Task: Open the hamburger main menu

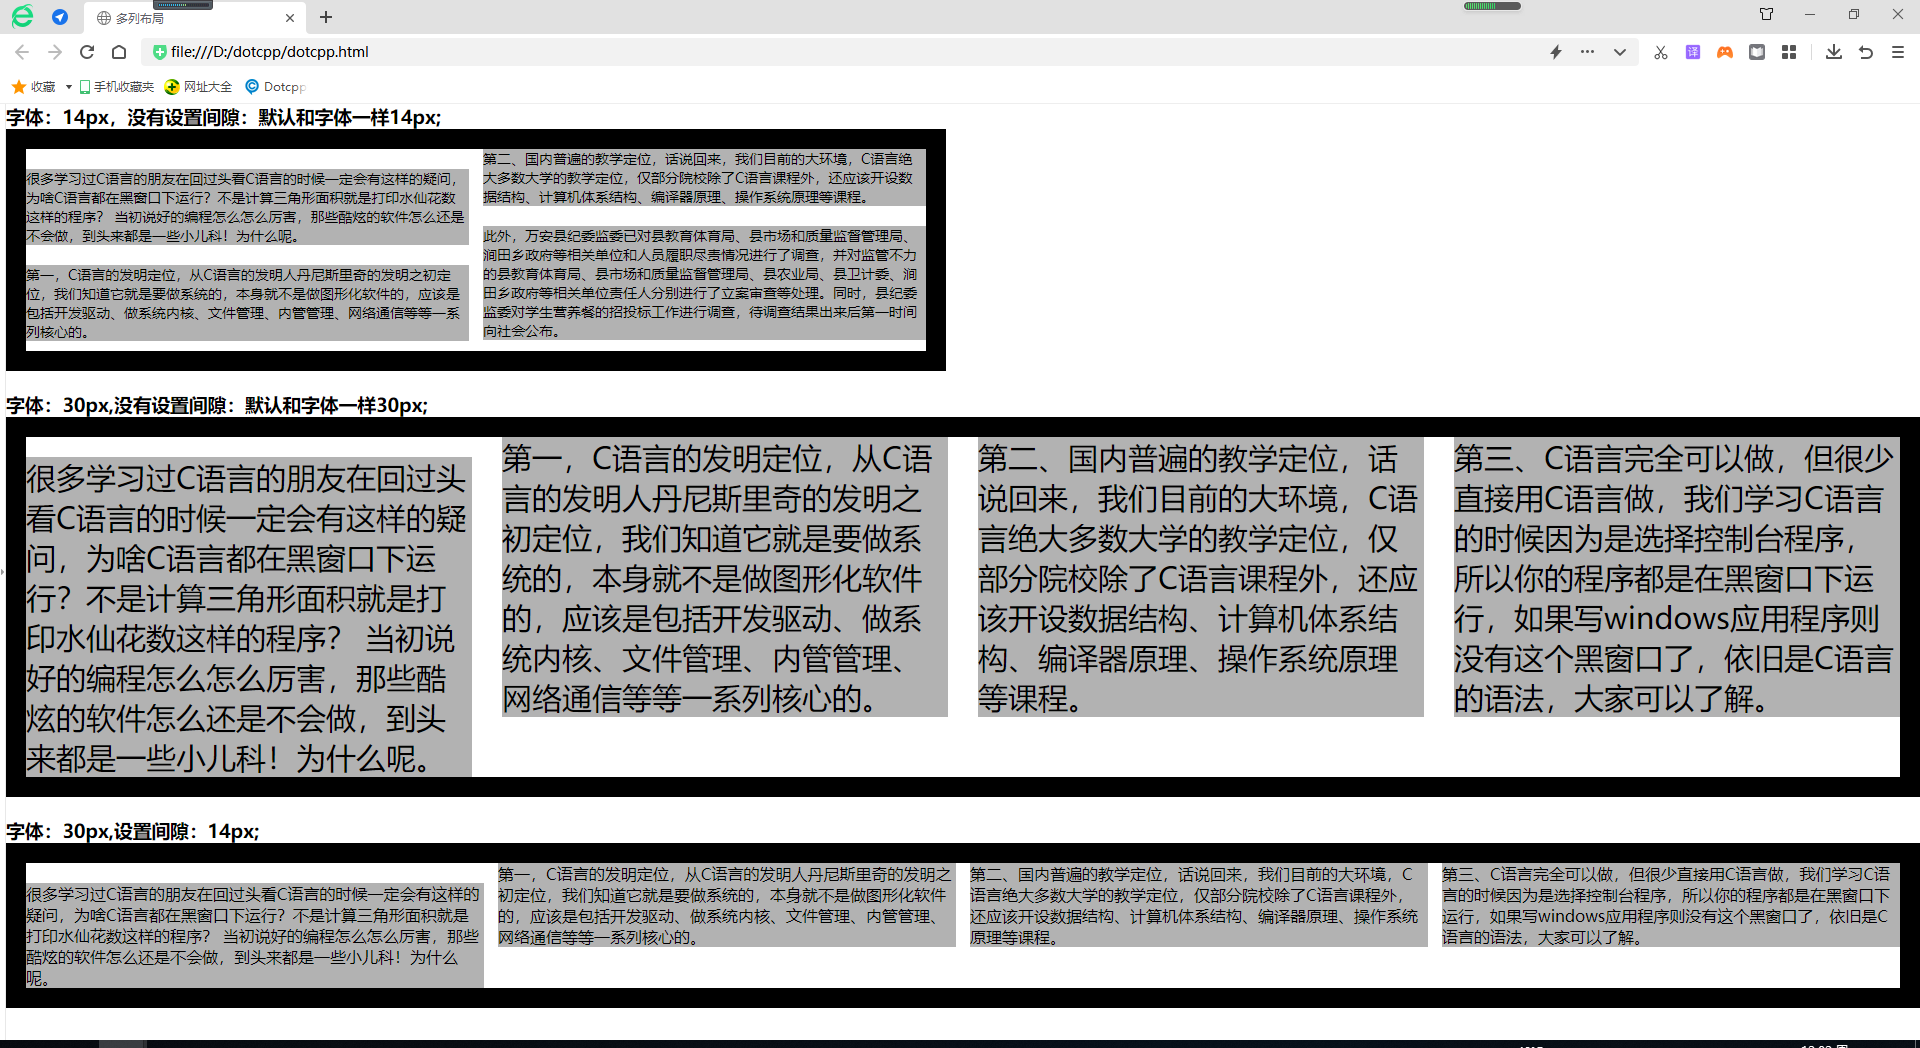Action: 1898,52
